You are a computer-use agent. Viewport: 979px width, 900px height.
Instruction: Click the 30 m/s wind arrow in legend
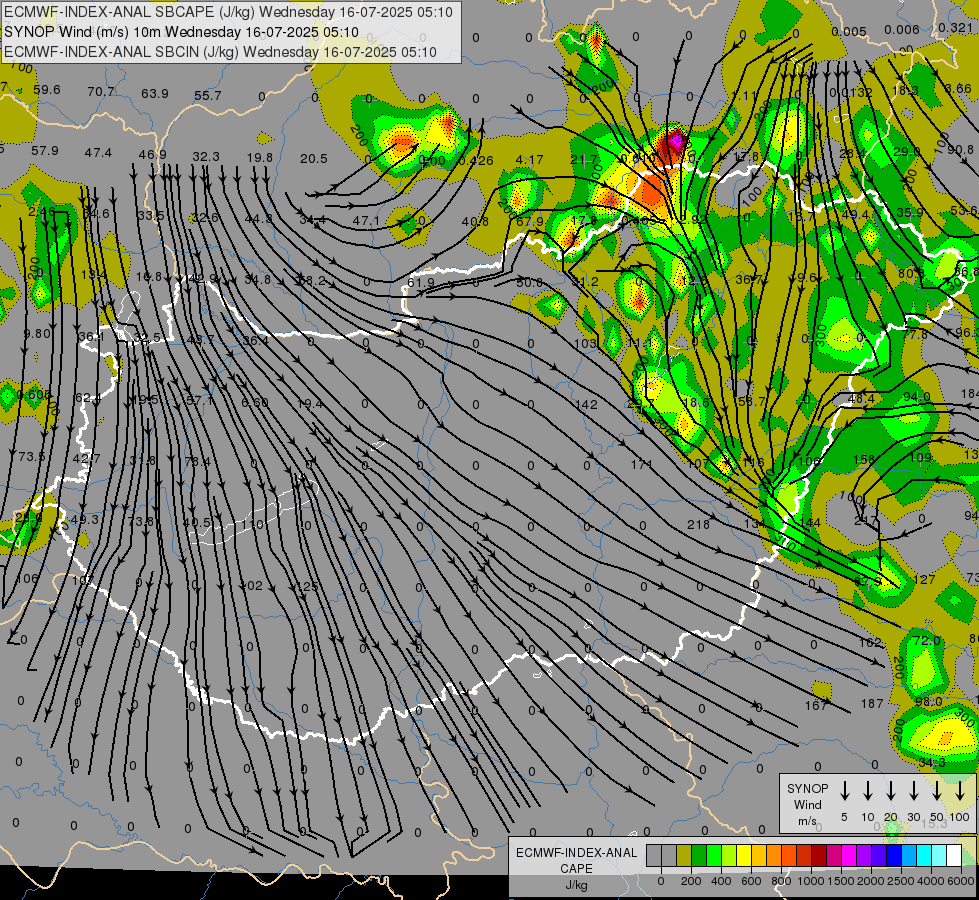click(914, 791)
